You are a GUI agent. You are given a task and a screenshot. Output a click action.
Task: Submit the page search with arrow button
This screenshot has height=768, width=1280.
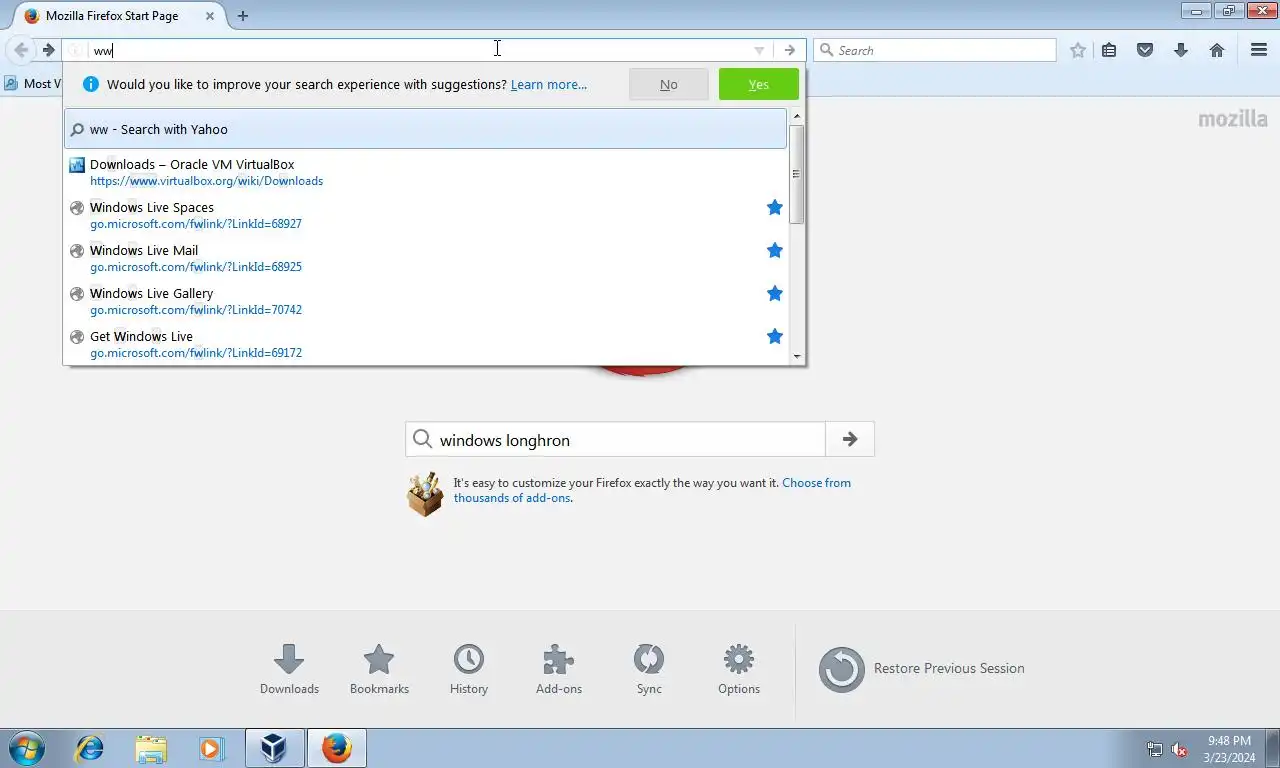pyautogui.click(x=850, y=439)
